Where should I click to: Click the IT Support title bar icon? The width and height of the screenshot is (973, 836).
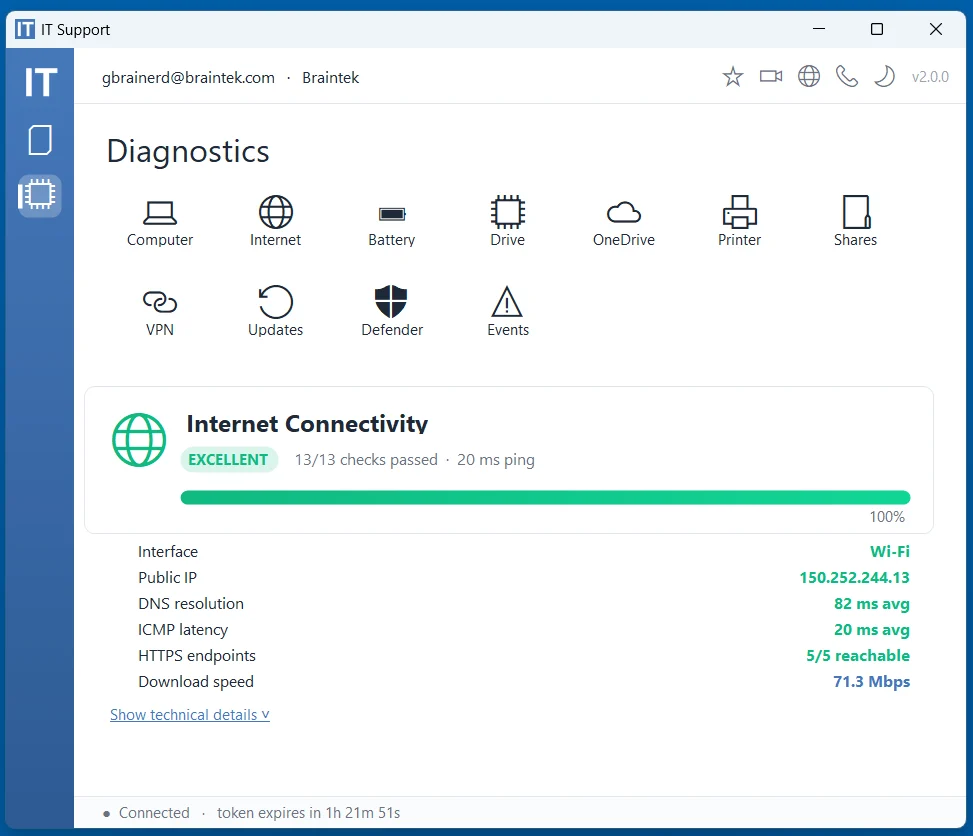(25, 29)
